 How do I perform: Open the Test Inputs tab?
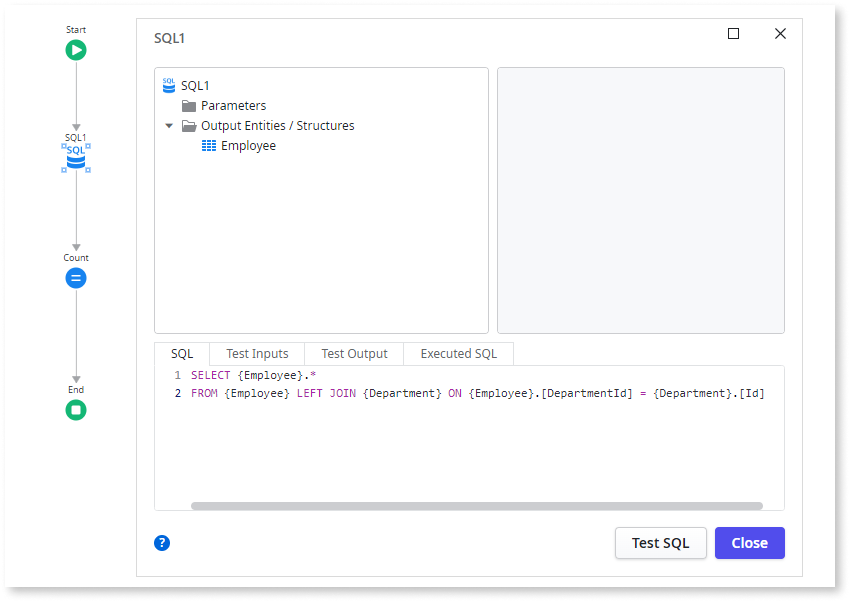256,353
